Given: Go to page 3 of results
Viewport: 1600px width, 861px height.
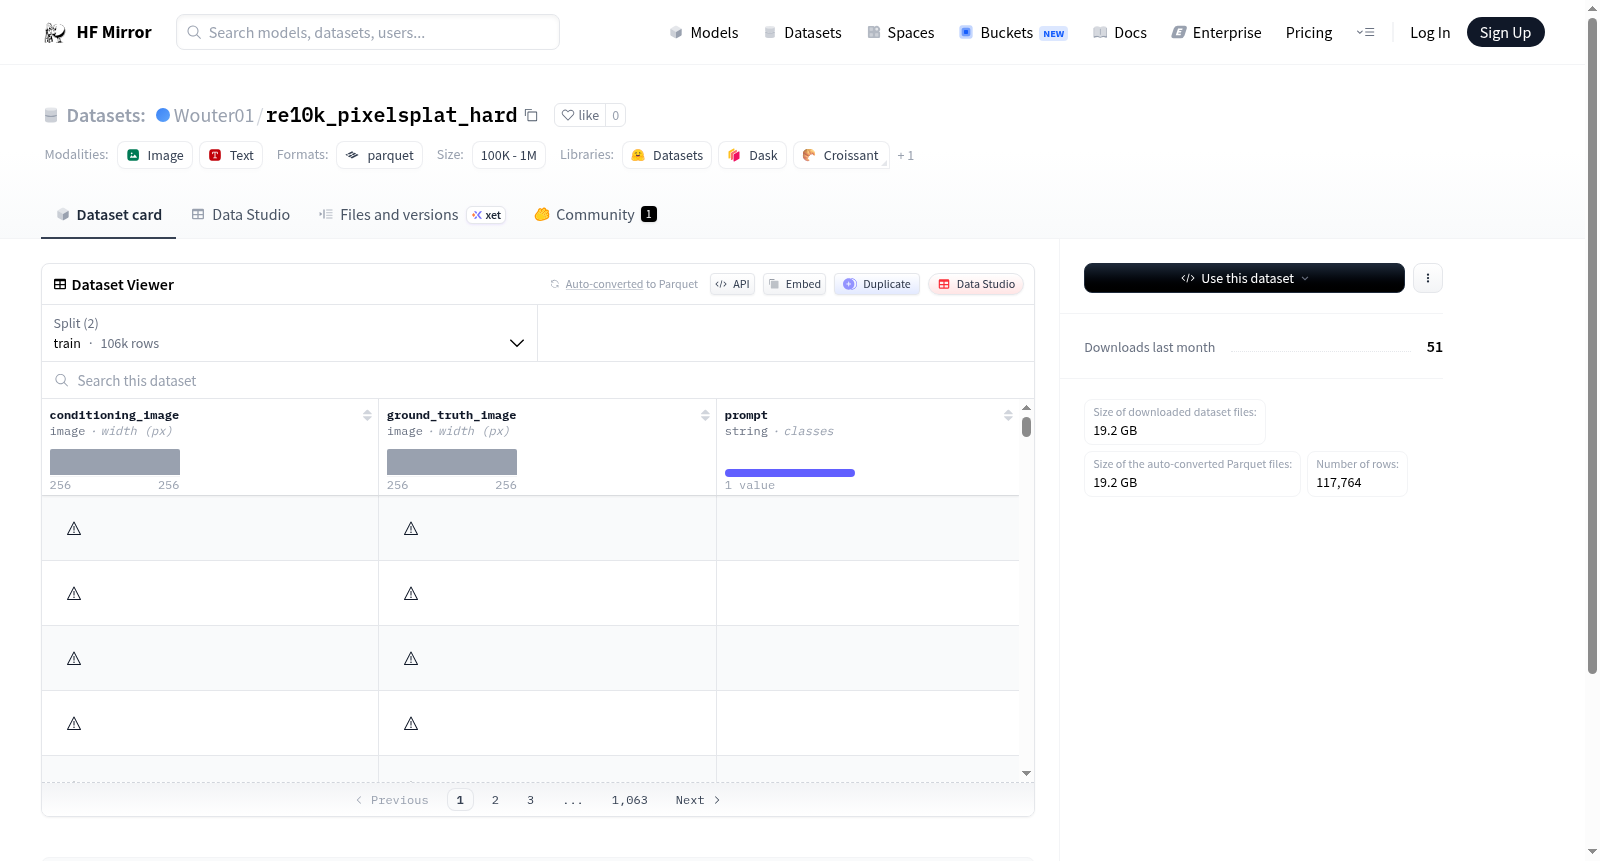Looking at the screenshot, I should point(530,800).
